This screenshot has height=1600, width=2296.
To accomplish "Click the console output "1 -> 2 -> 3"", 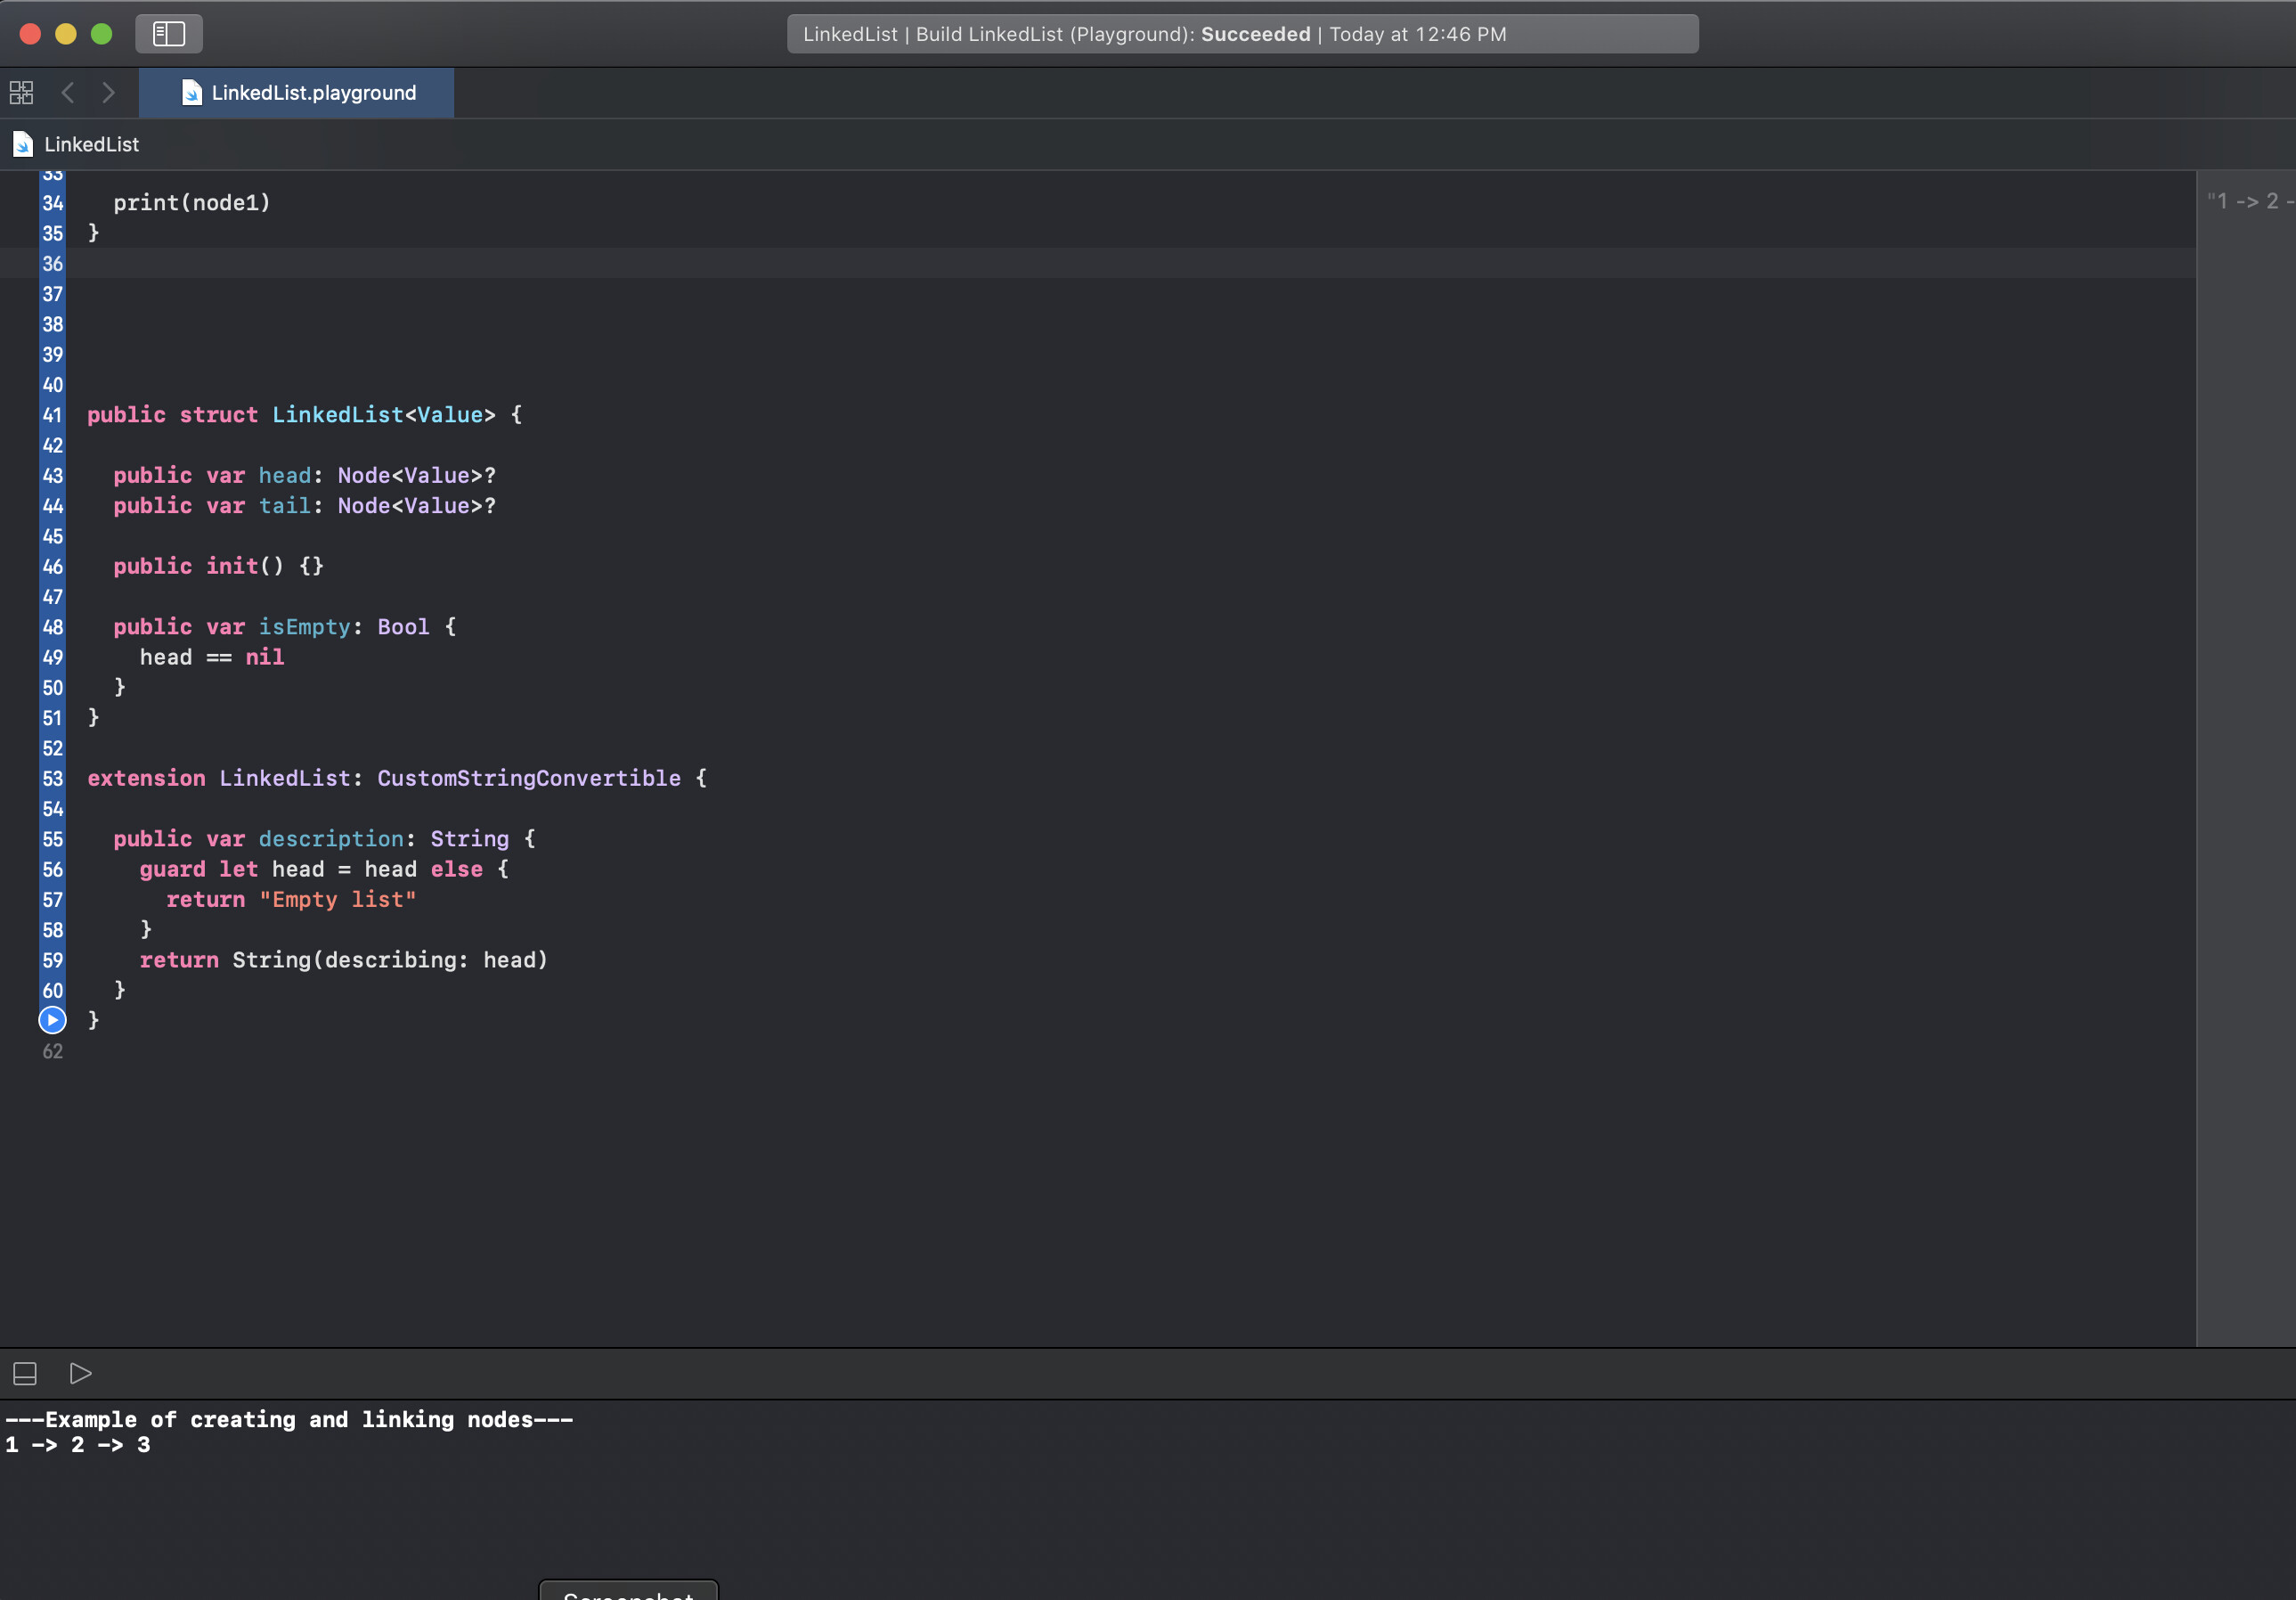I will (x=78, y=1445).
